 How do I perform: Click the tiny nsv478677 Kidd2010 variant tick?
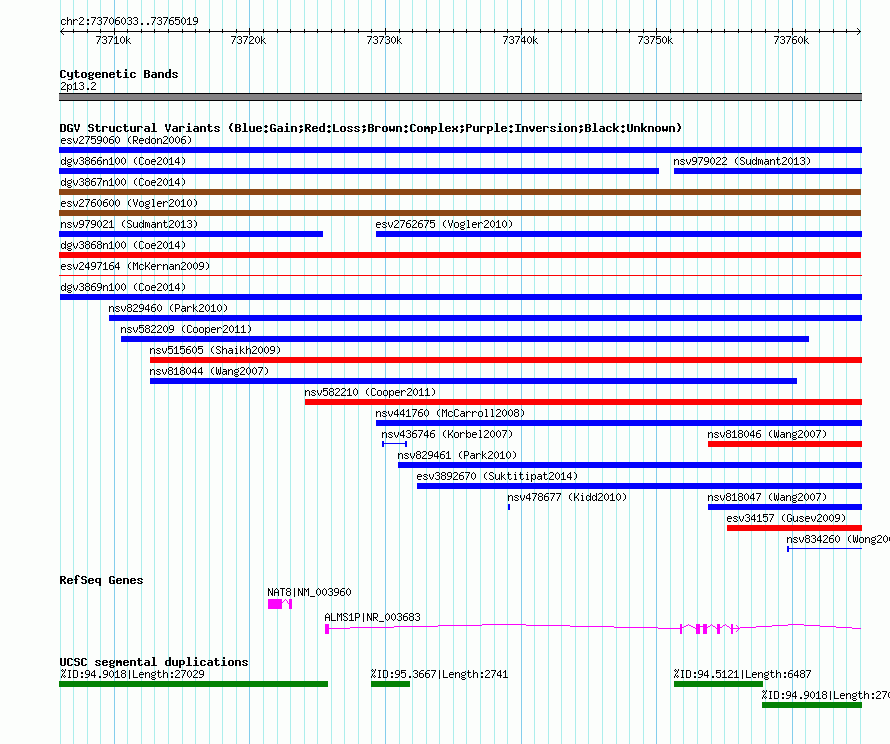click(509, 507)
